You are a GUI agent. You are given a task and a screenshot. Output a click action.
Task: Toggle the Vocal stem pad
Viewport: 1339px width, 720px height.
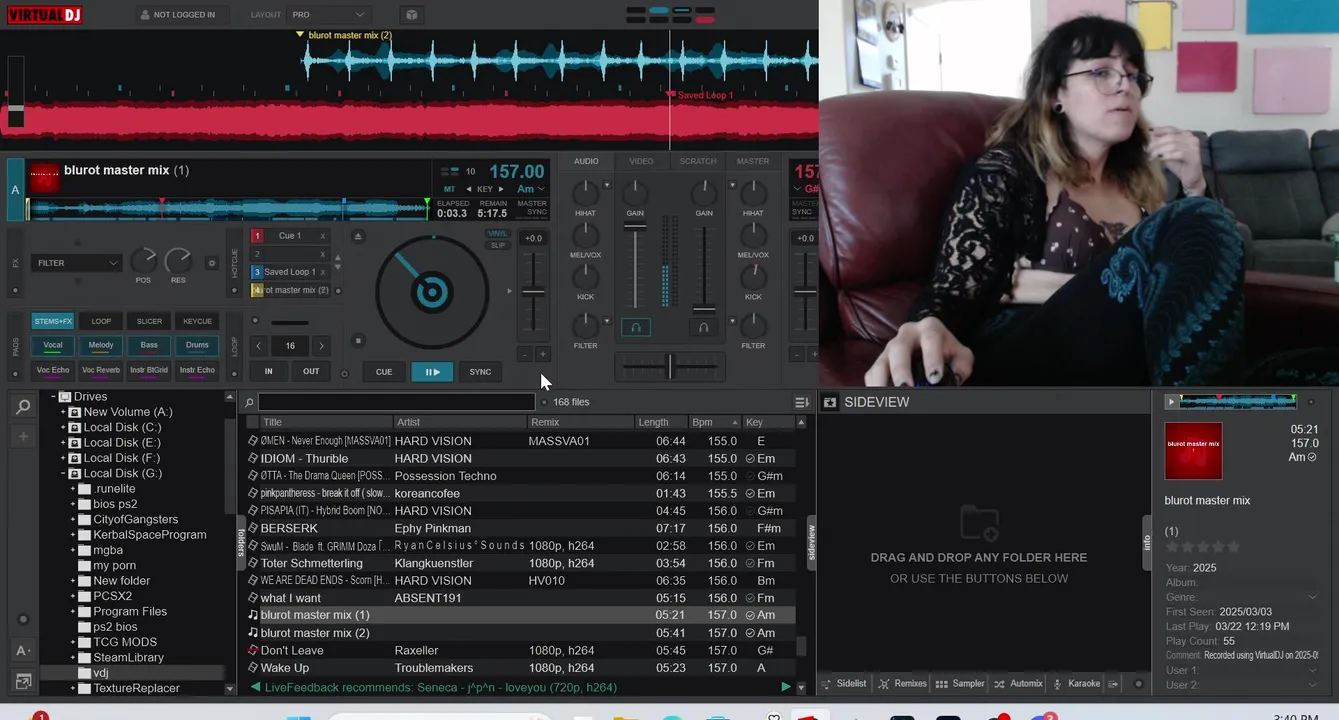(53, 346)
